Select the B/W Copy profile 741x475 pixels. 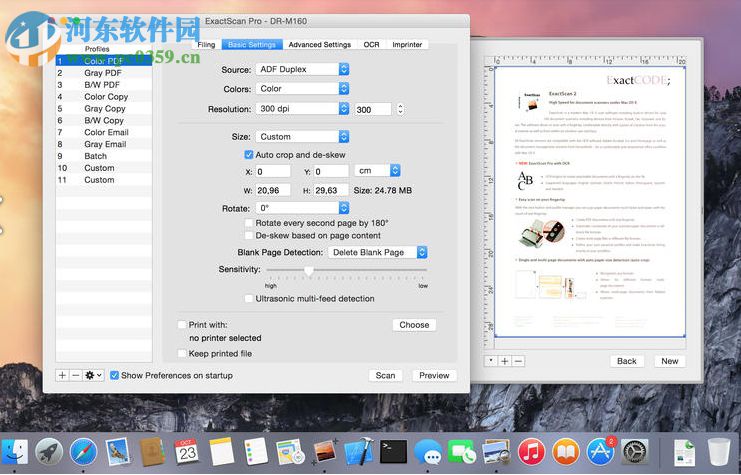[x=104, y=121]
